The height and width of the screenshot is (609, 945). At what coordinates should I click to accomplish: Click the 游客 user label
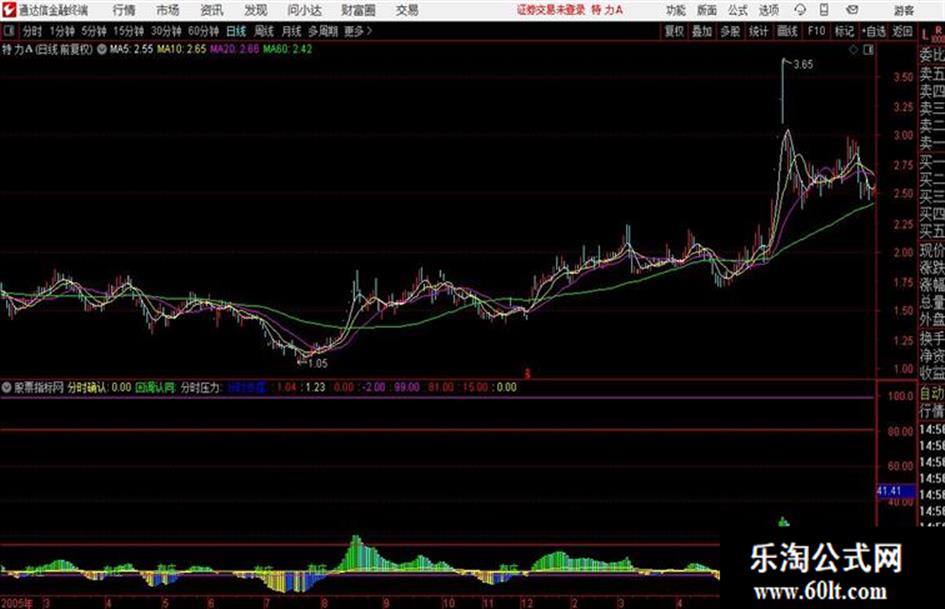(x=903, y=10)
